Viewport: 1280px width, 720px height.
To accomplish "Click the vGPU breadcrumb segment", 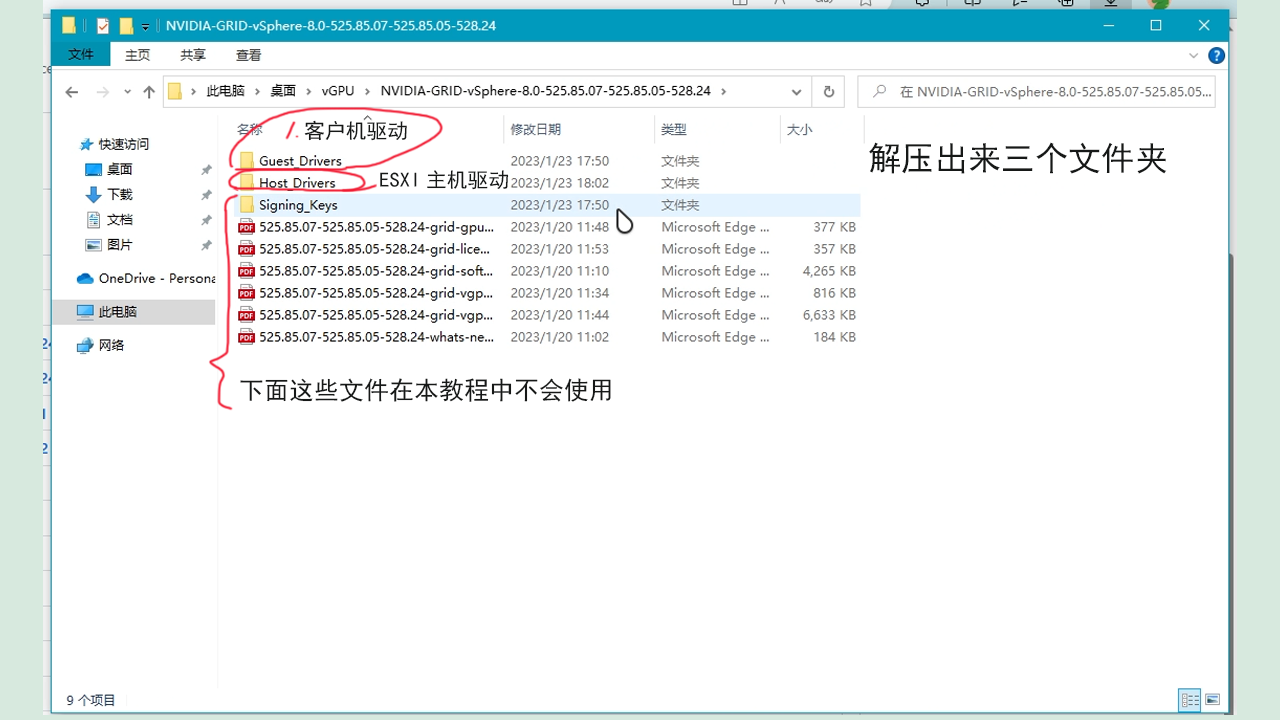I will pyautogui.click(x=338, y=91).
